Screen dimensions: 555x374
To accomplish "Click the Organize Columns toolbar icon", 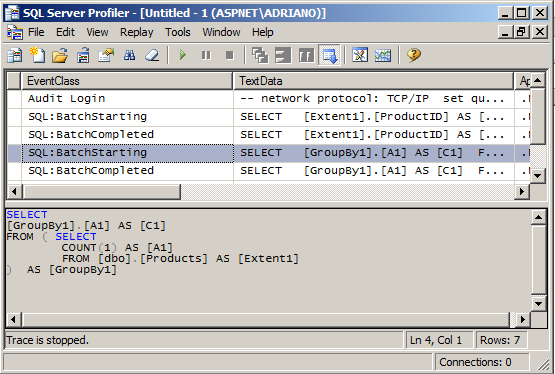I will point(260,56).
